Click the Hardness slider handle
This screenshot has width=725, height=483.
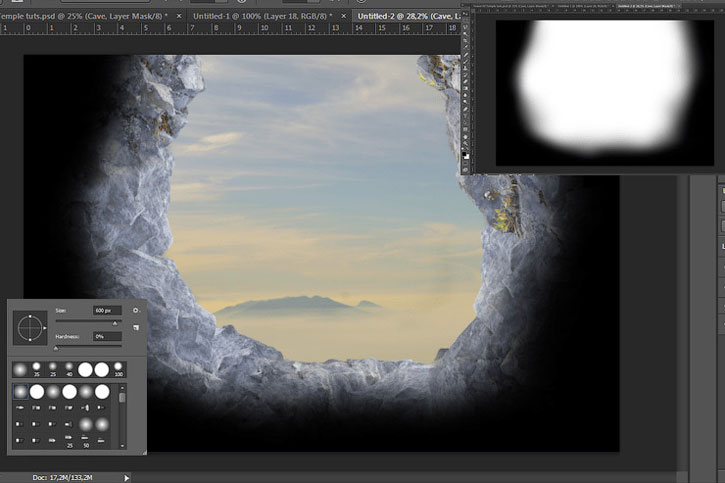56,348
